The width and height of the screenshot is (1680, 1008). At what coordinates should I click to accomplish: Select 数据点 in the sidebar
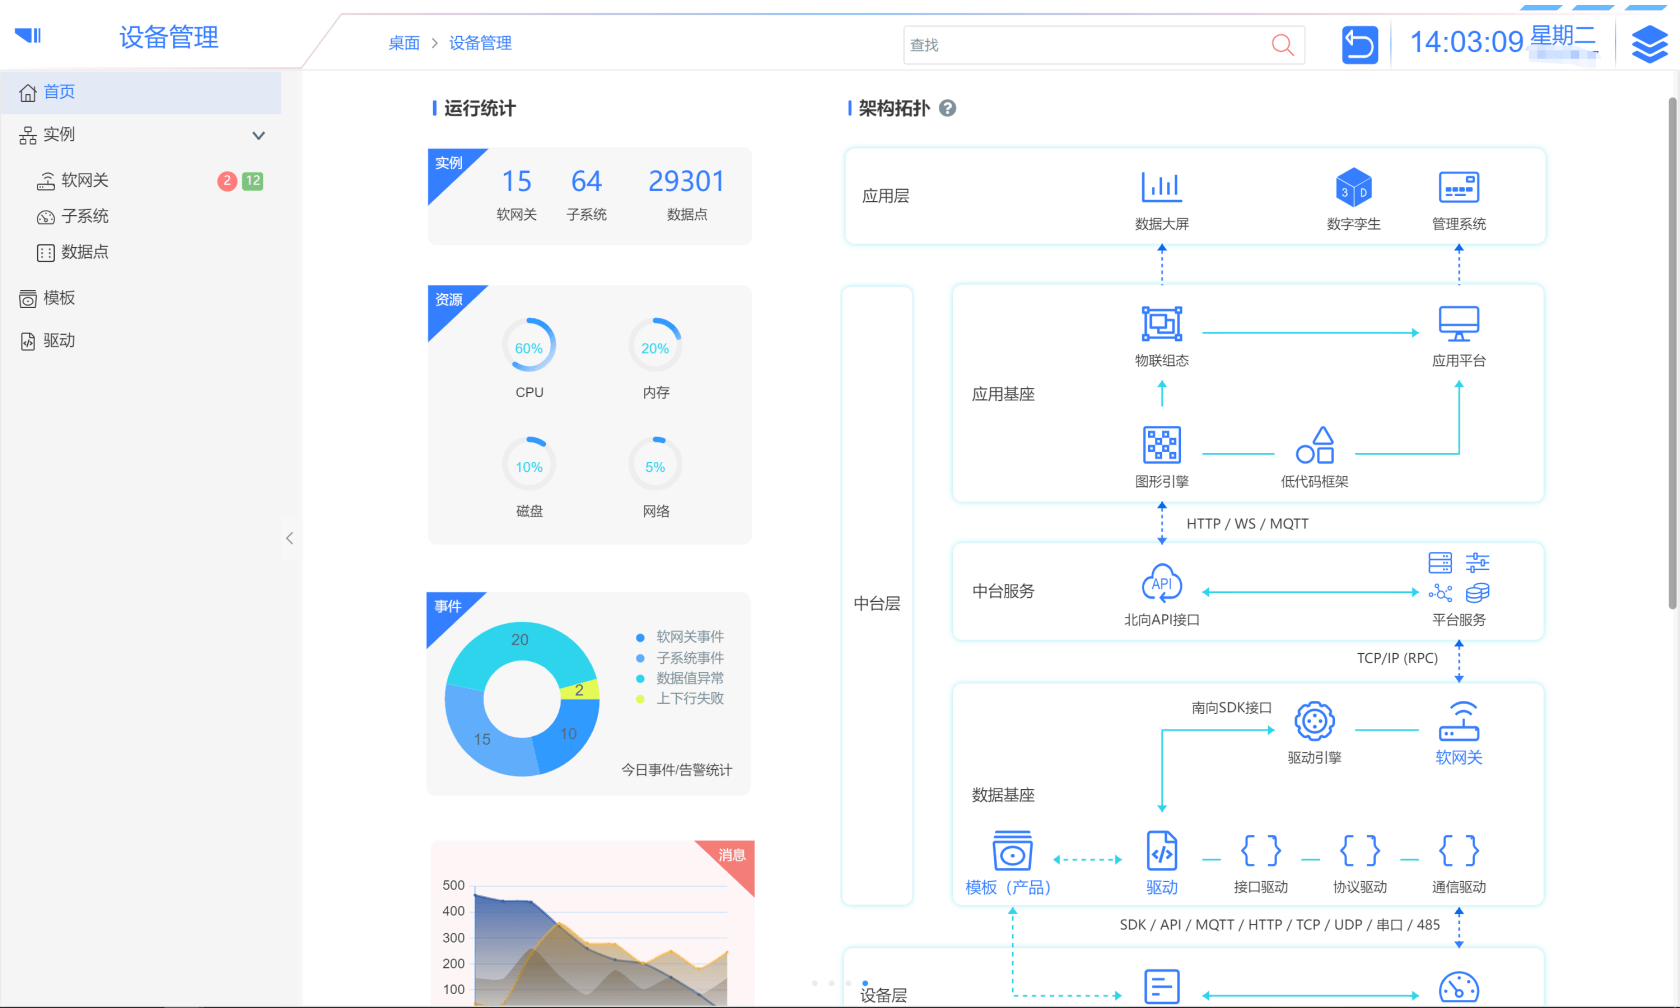pos(84,253)
